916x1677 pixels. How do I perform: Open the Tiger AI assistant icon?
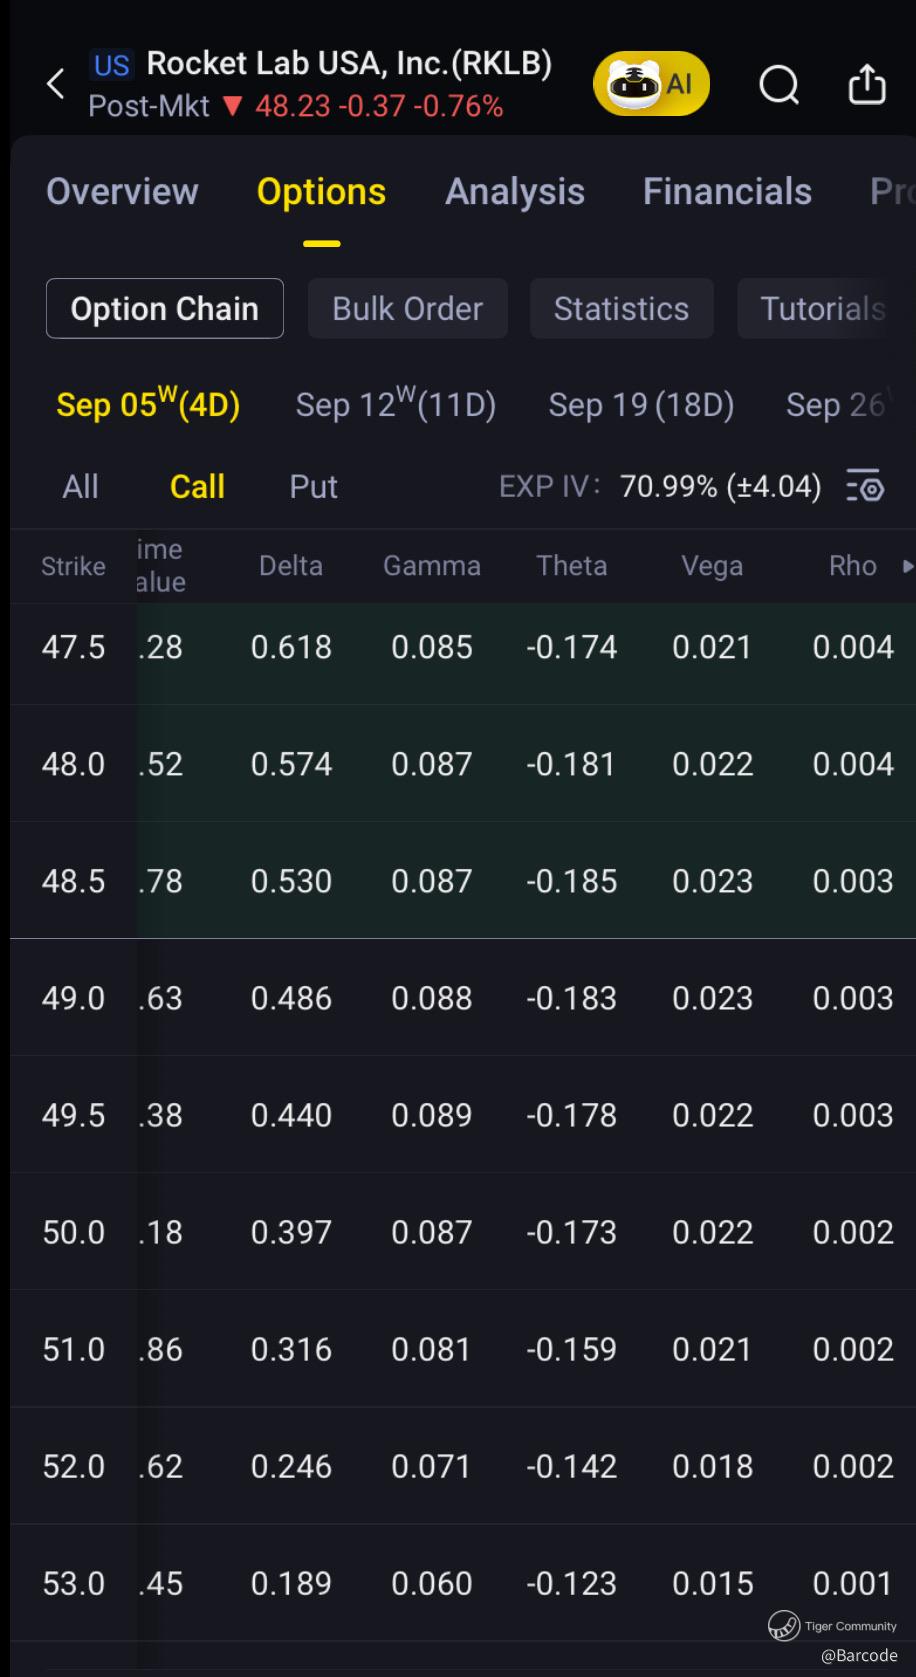click(651, 84)
